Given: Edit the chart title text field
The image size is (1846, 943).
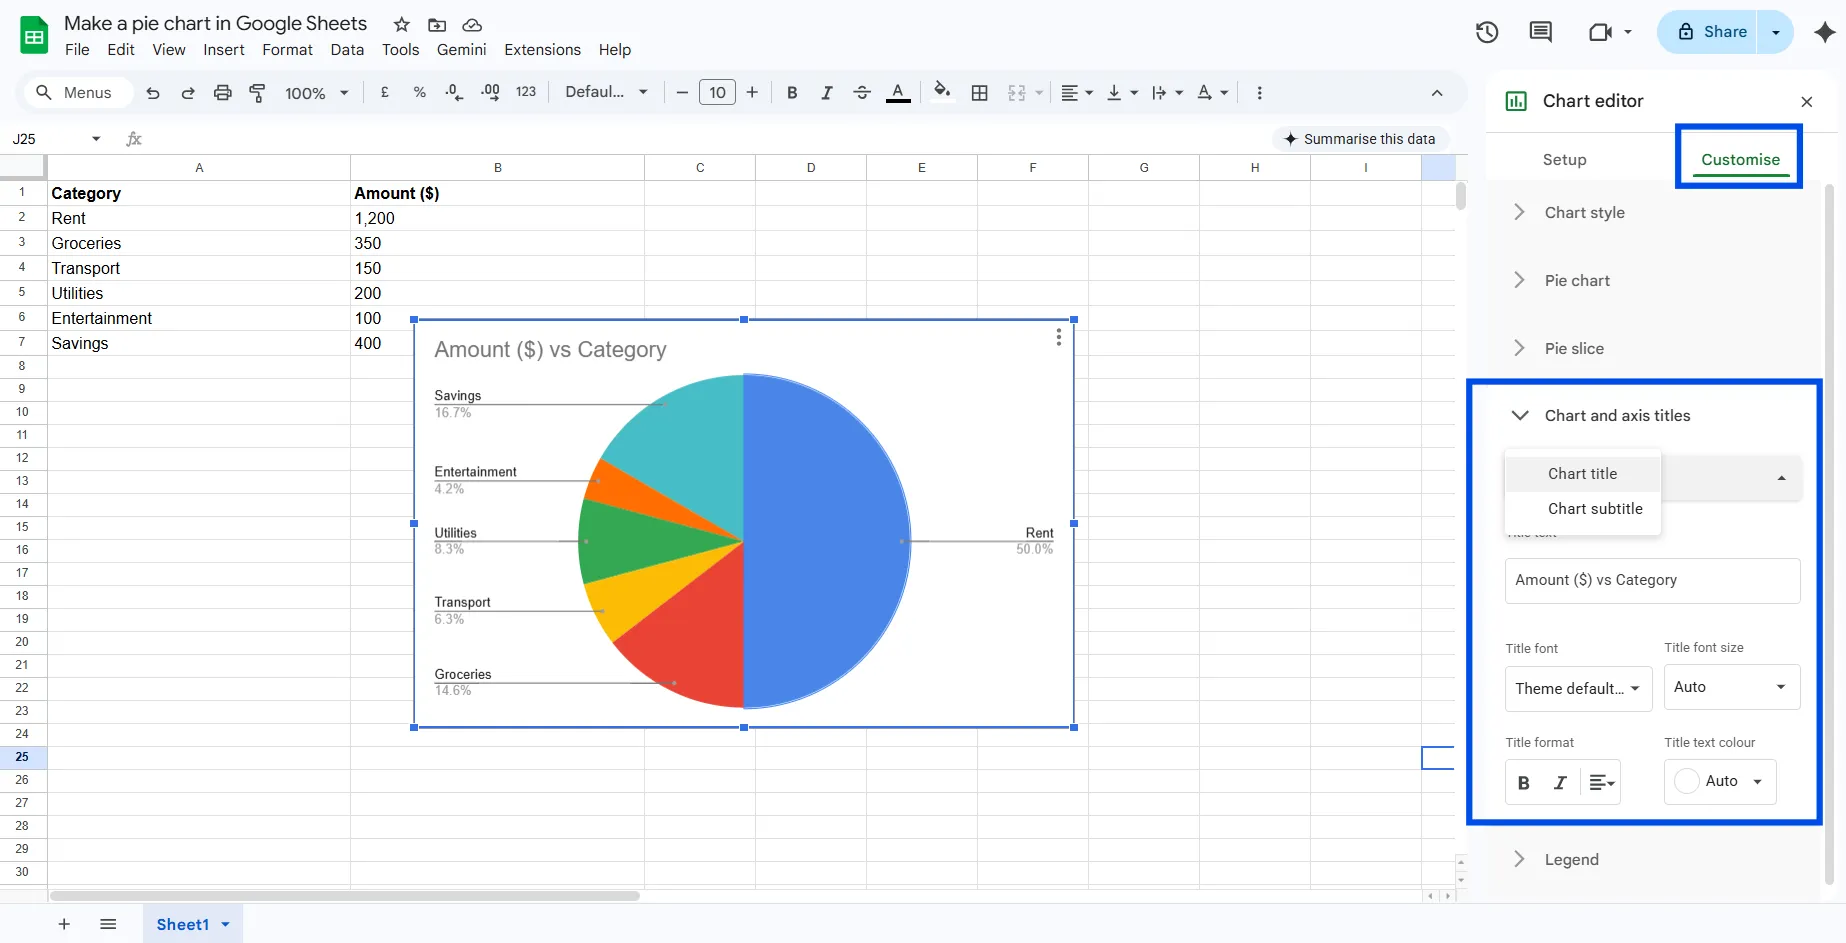Looking at the screenshot, I should point(1651,580).
